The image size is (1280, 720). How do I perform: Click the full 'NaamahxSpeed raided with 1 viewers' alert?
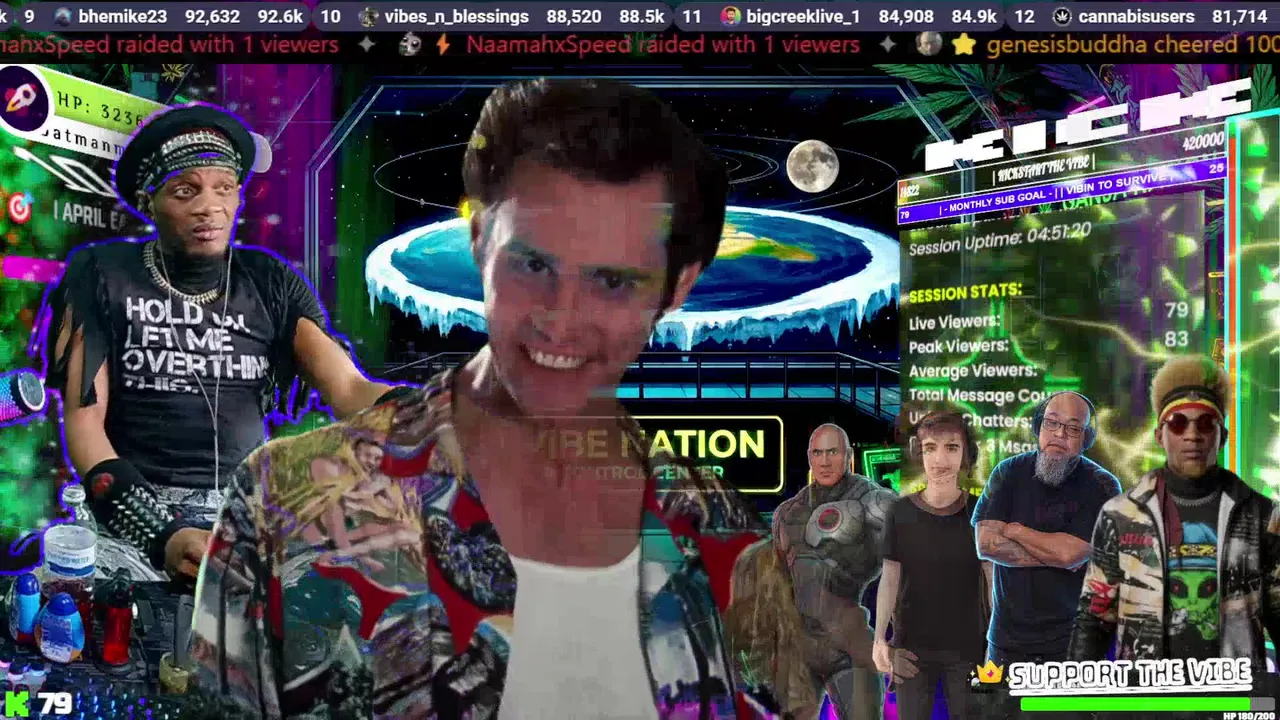pyautogui.click(x=663, y=45)
